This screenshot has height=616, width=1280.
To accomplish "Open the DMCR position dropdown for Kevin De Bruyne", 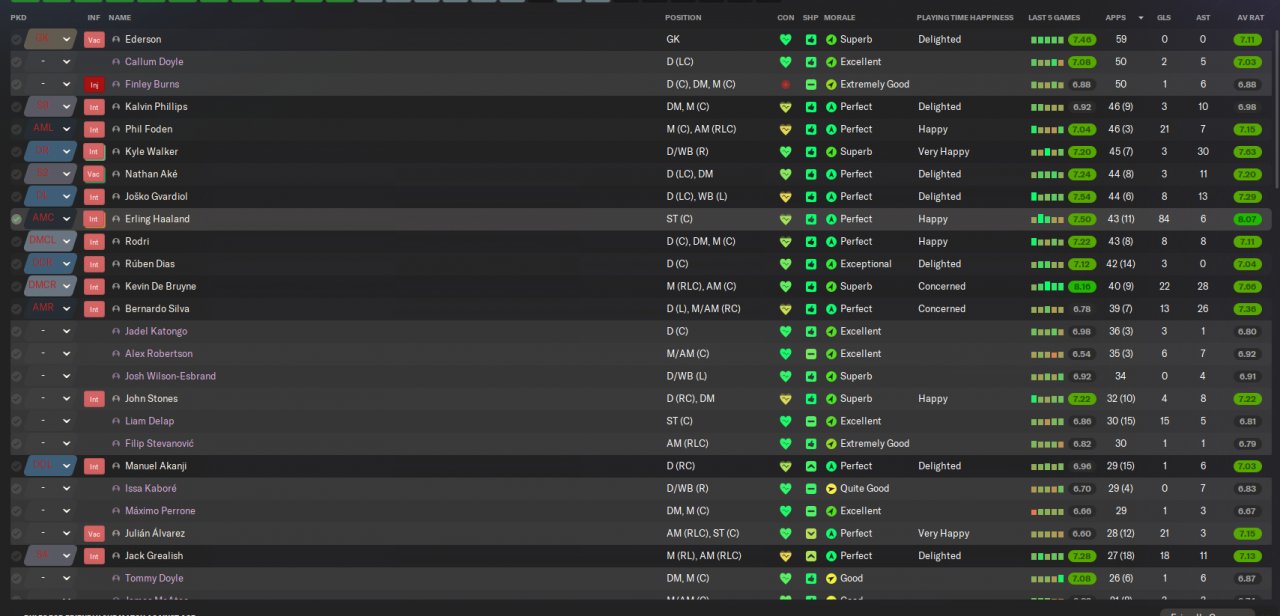I will (51, 287).
